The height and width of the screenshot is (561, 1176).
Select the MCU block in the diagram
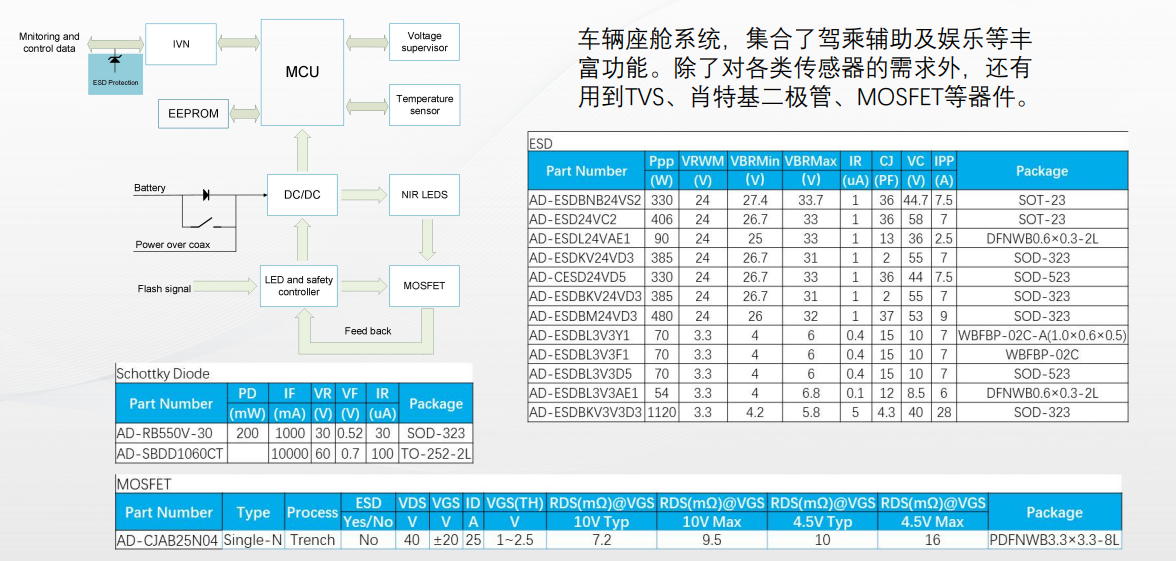click(302, 72)
